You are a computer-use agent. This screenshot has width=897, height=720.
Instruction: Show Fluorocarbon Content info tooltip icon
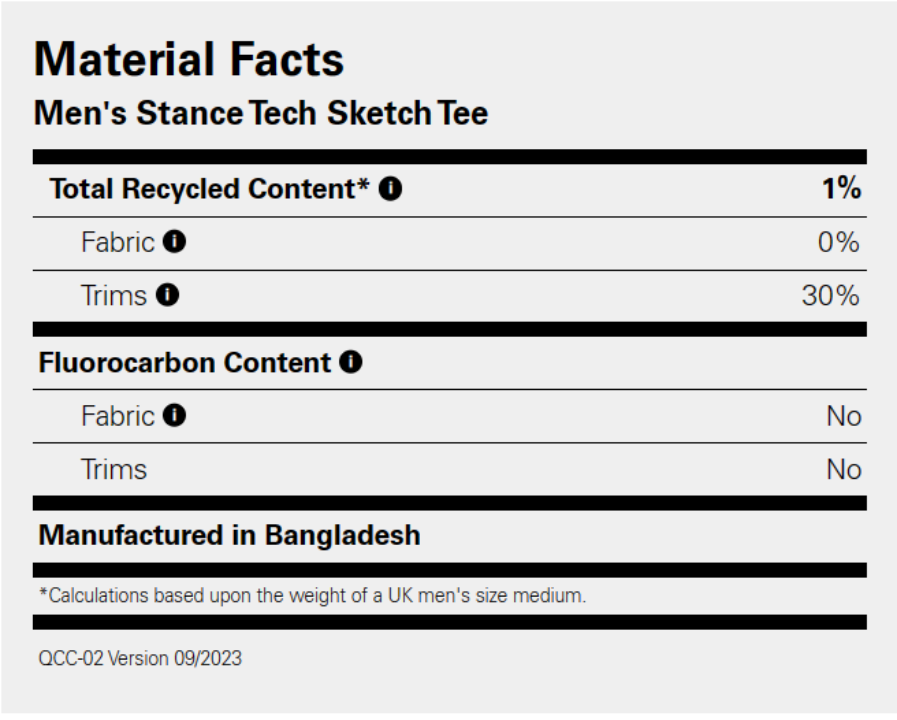(x=351, y=362)
